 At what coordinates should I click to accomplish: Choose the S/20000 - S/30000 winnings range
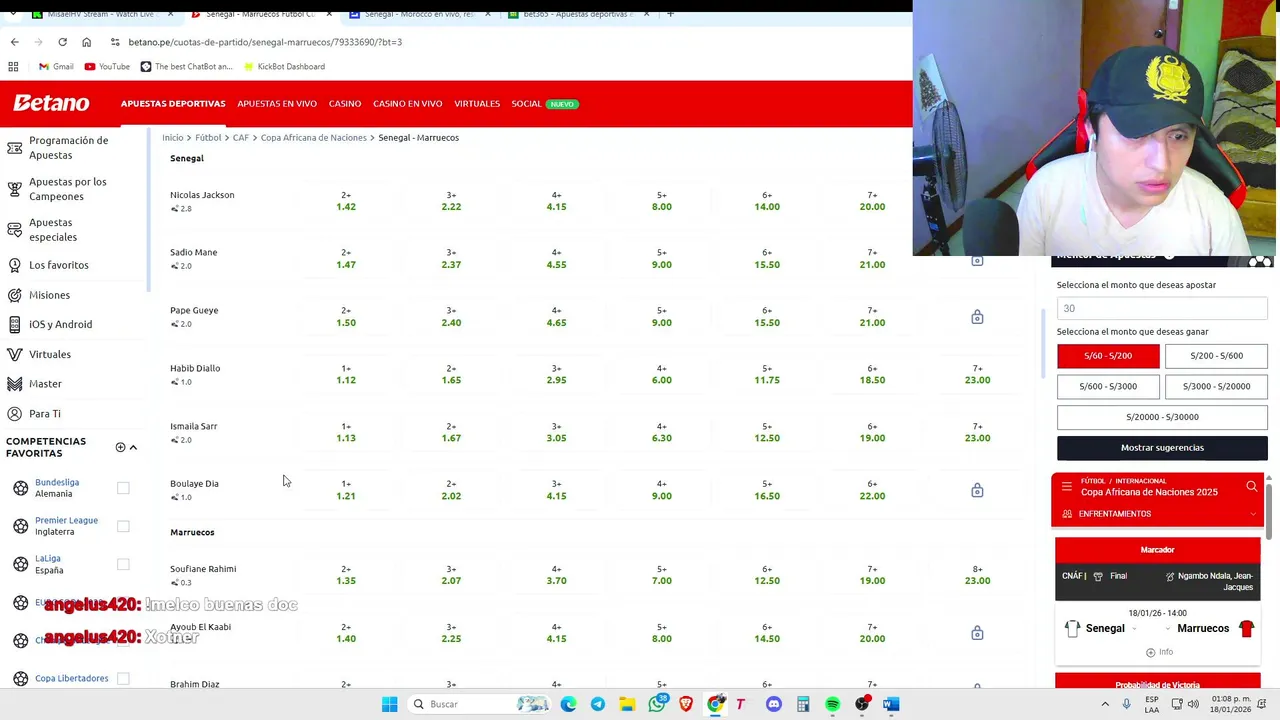[x=1162, y=417]
